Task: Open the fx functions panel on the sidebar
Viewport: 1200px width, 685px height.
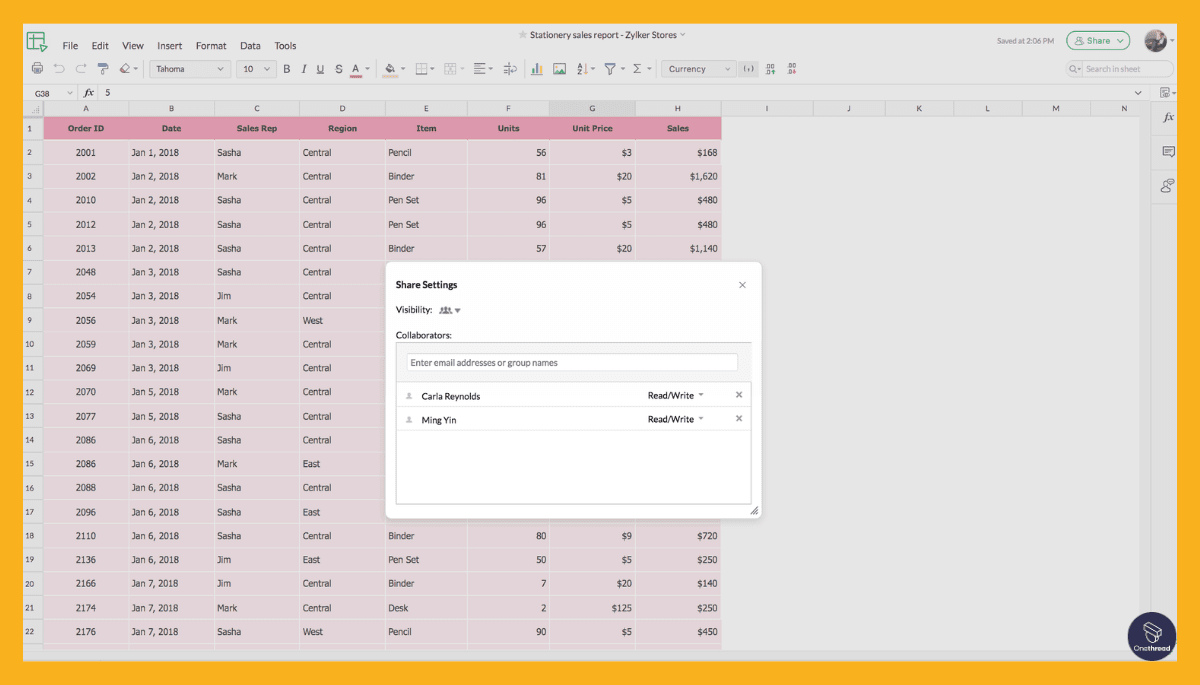Action: [1164, 117]
